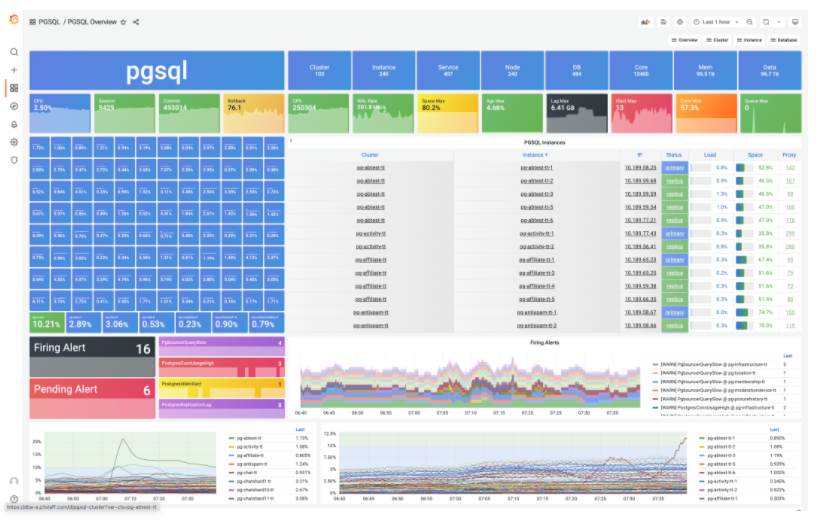This screenshot has width=818, height=530.
Task: Click the Space Max 80.2% stat panel
Action: click(448, 114)
